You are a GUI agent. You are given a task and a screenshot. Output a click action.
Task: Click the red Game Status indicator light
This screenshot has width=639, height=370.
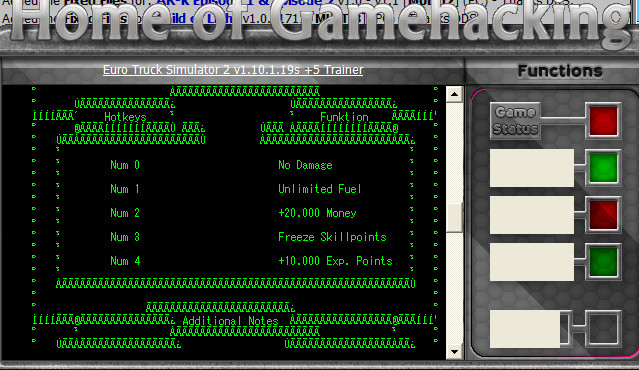coord(603,121)
